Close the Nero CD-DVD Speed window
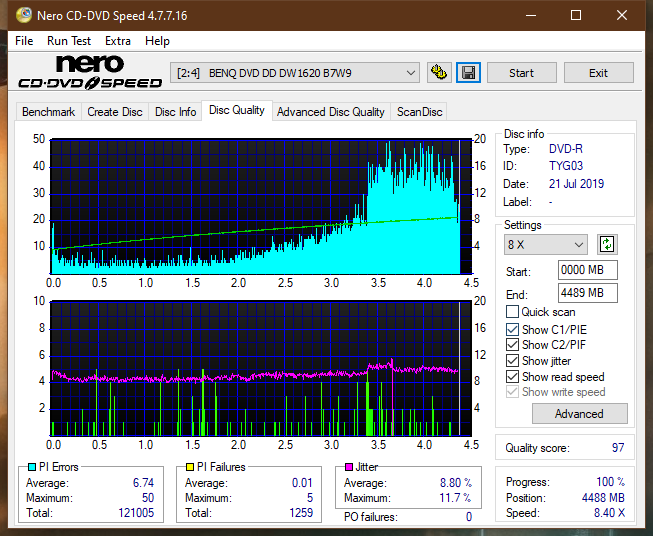 click(622, 15)
